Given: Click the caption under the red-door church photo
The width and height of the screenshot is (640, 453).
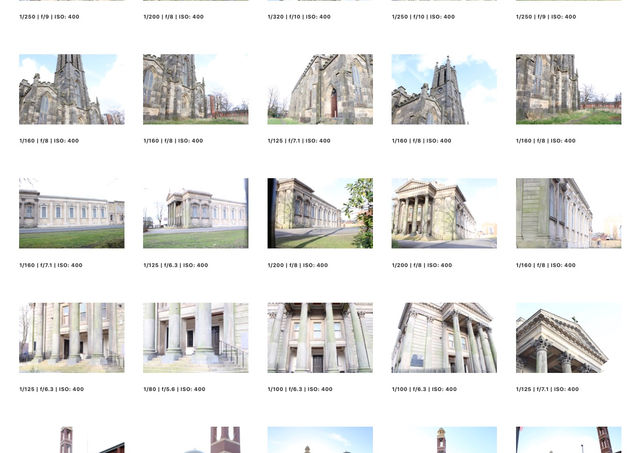Looking at the screenshot, I should pos(299,141).
